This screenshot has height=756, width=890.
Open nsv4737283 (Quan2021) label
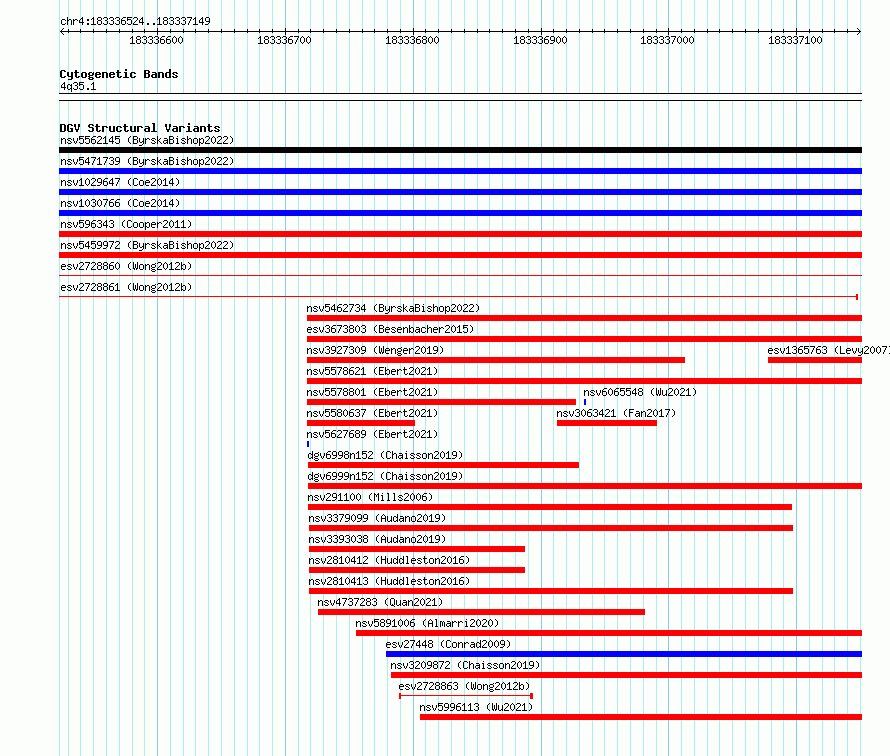pyautogui.click(x=380, y=602)
